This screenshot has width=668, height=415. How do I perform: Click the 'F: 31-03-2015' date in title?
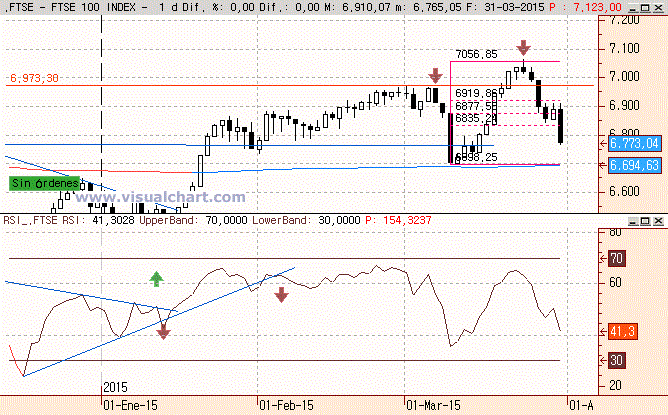[x=504, y=7]
